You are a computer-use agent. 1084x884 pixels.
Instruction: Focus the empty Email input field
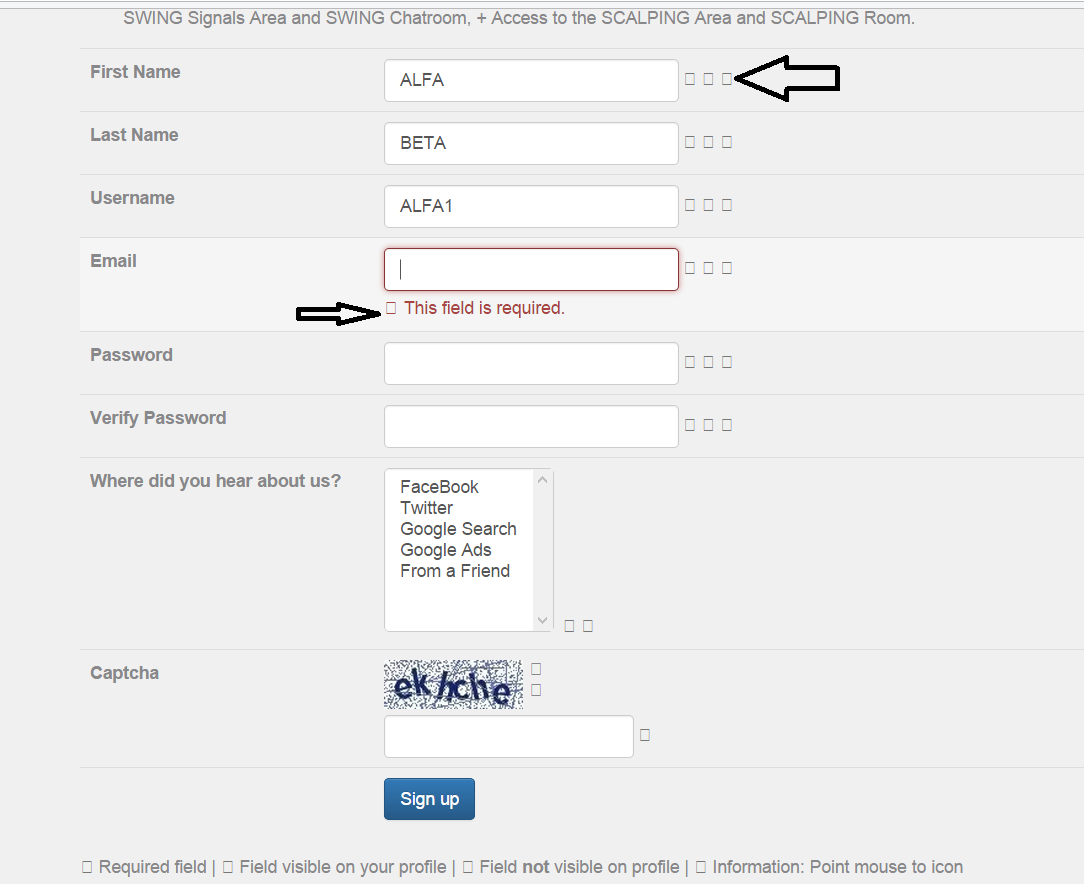[x=531, y=270]
